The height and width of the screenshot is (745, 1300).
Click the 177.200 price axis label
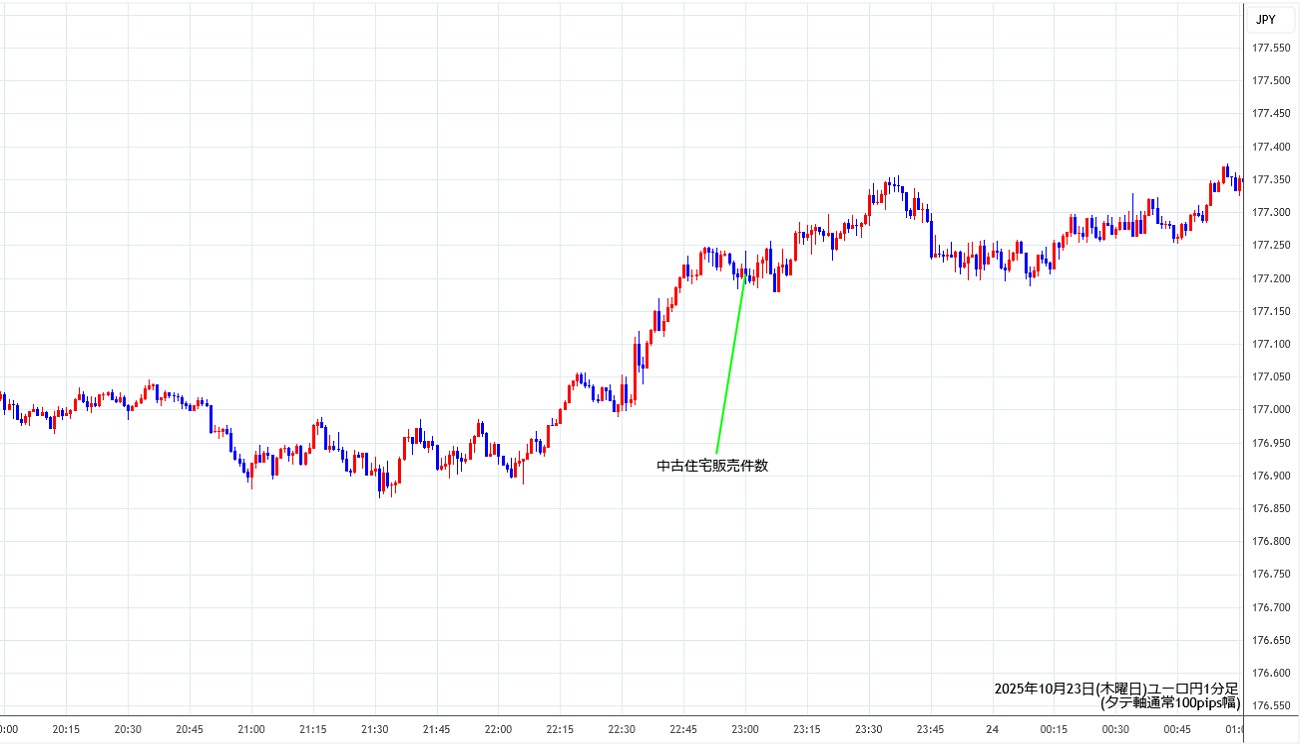tap(1270, 278)
